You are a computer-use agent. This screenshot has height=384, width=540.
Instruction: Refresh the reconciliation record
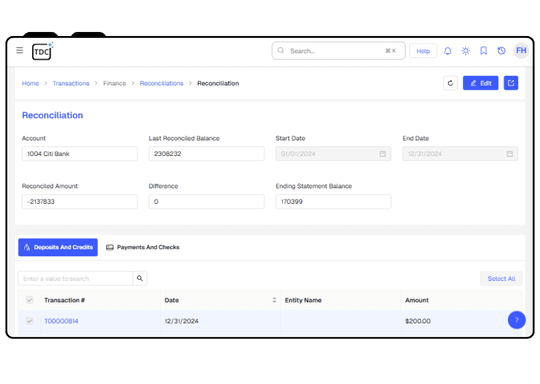click(x=450, y=83)
